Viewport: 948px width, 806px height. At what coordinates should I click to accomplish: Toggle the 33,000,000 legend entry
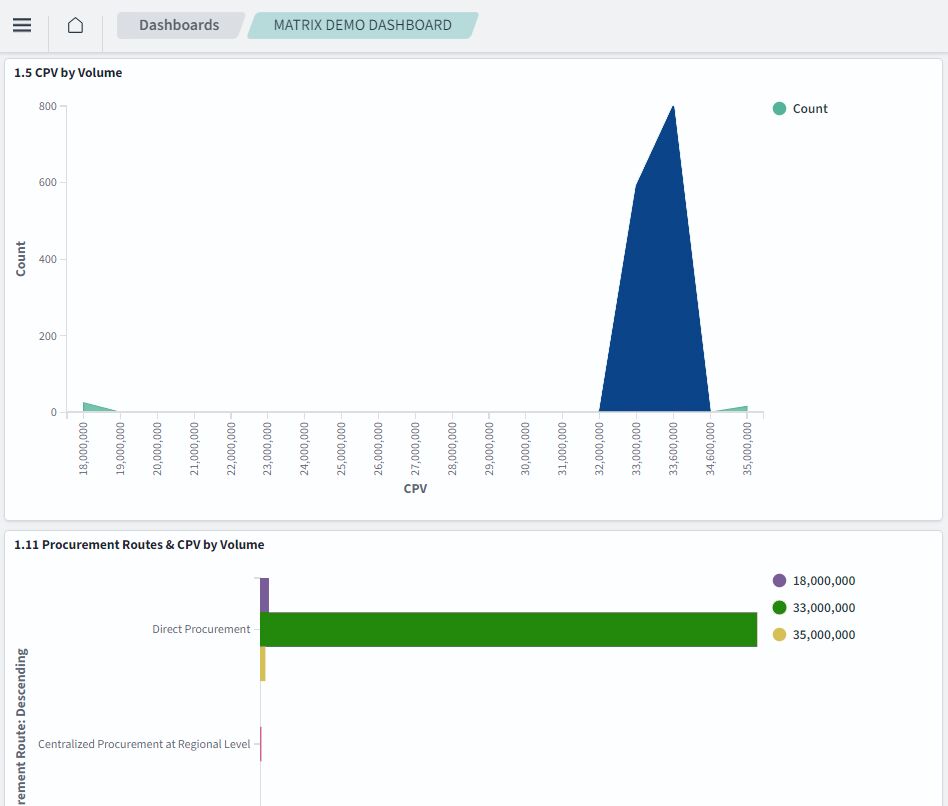[823, 608]
